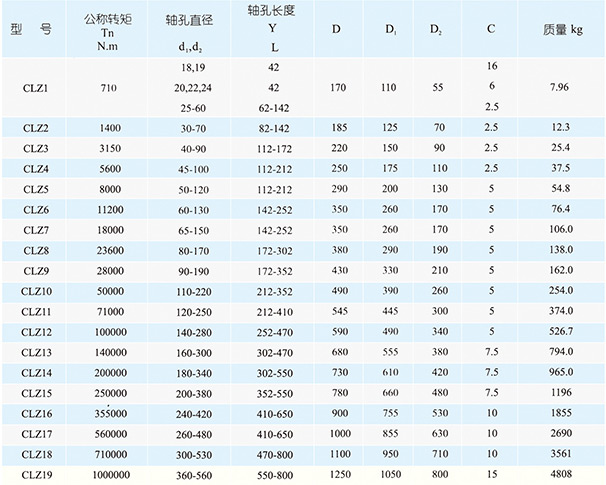Click the CLZ14 model cell
The height and width of the screenshot is (485, 606).
[x=36, y=371]
